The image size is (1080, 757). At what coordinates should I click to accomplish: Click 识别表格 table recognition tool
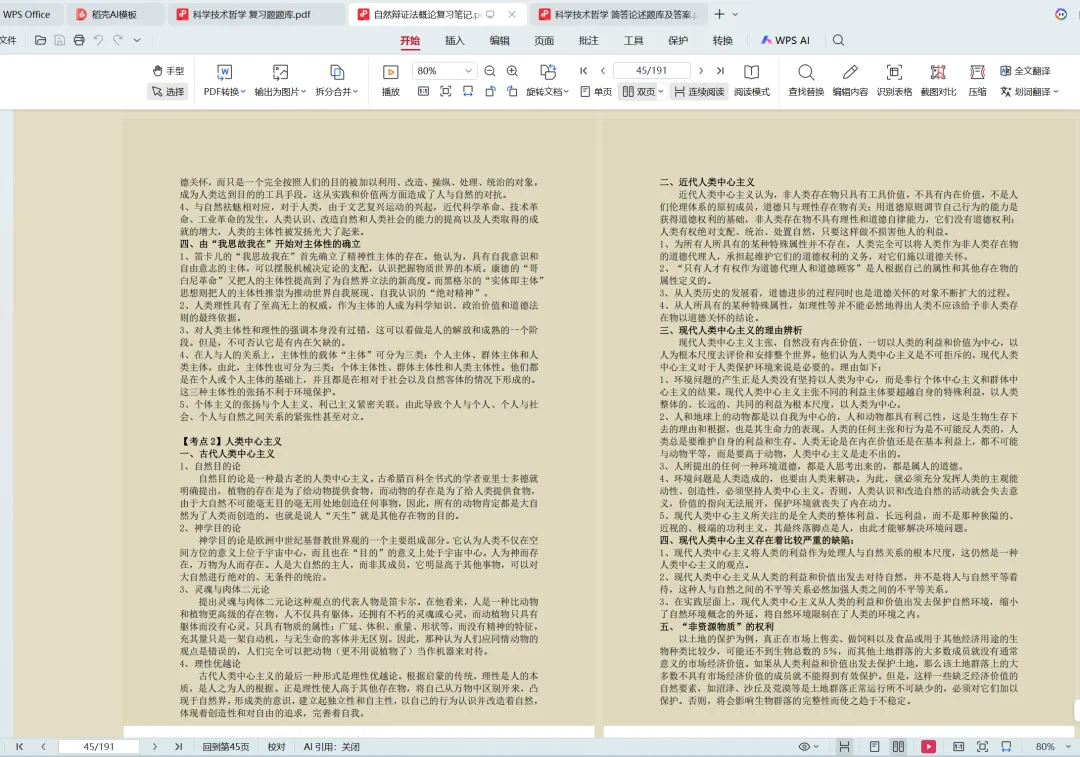pyautogui.click(x=894, y=81)
